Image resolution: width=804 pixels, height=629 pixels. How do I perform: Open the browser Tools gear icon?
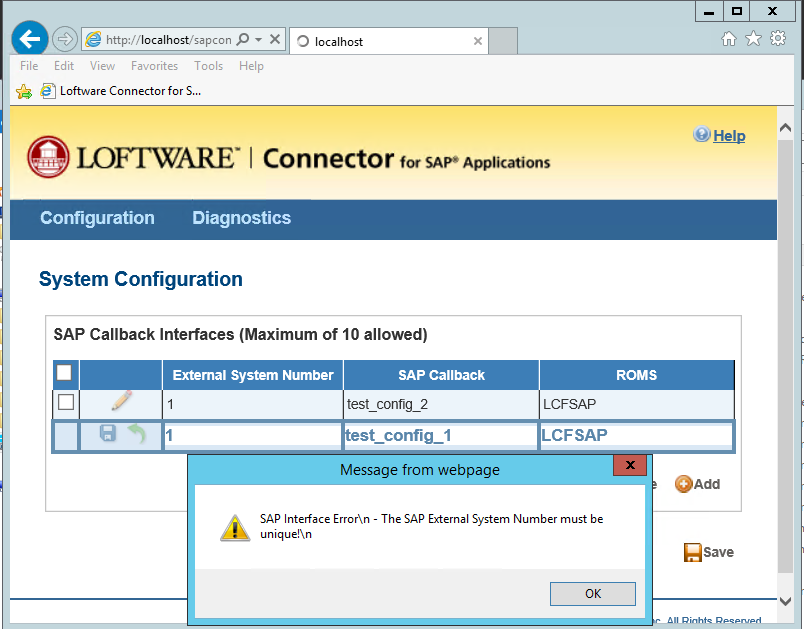(x=778, y=38)
